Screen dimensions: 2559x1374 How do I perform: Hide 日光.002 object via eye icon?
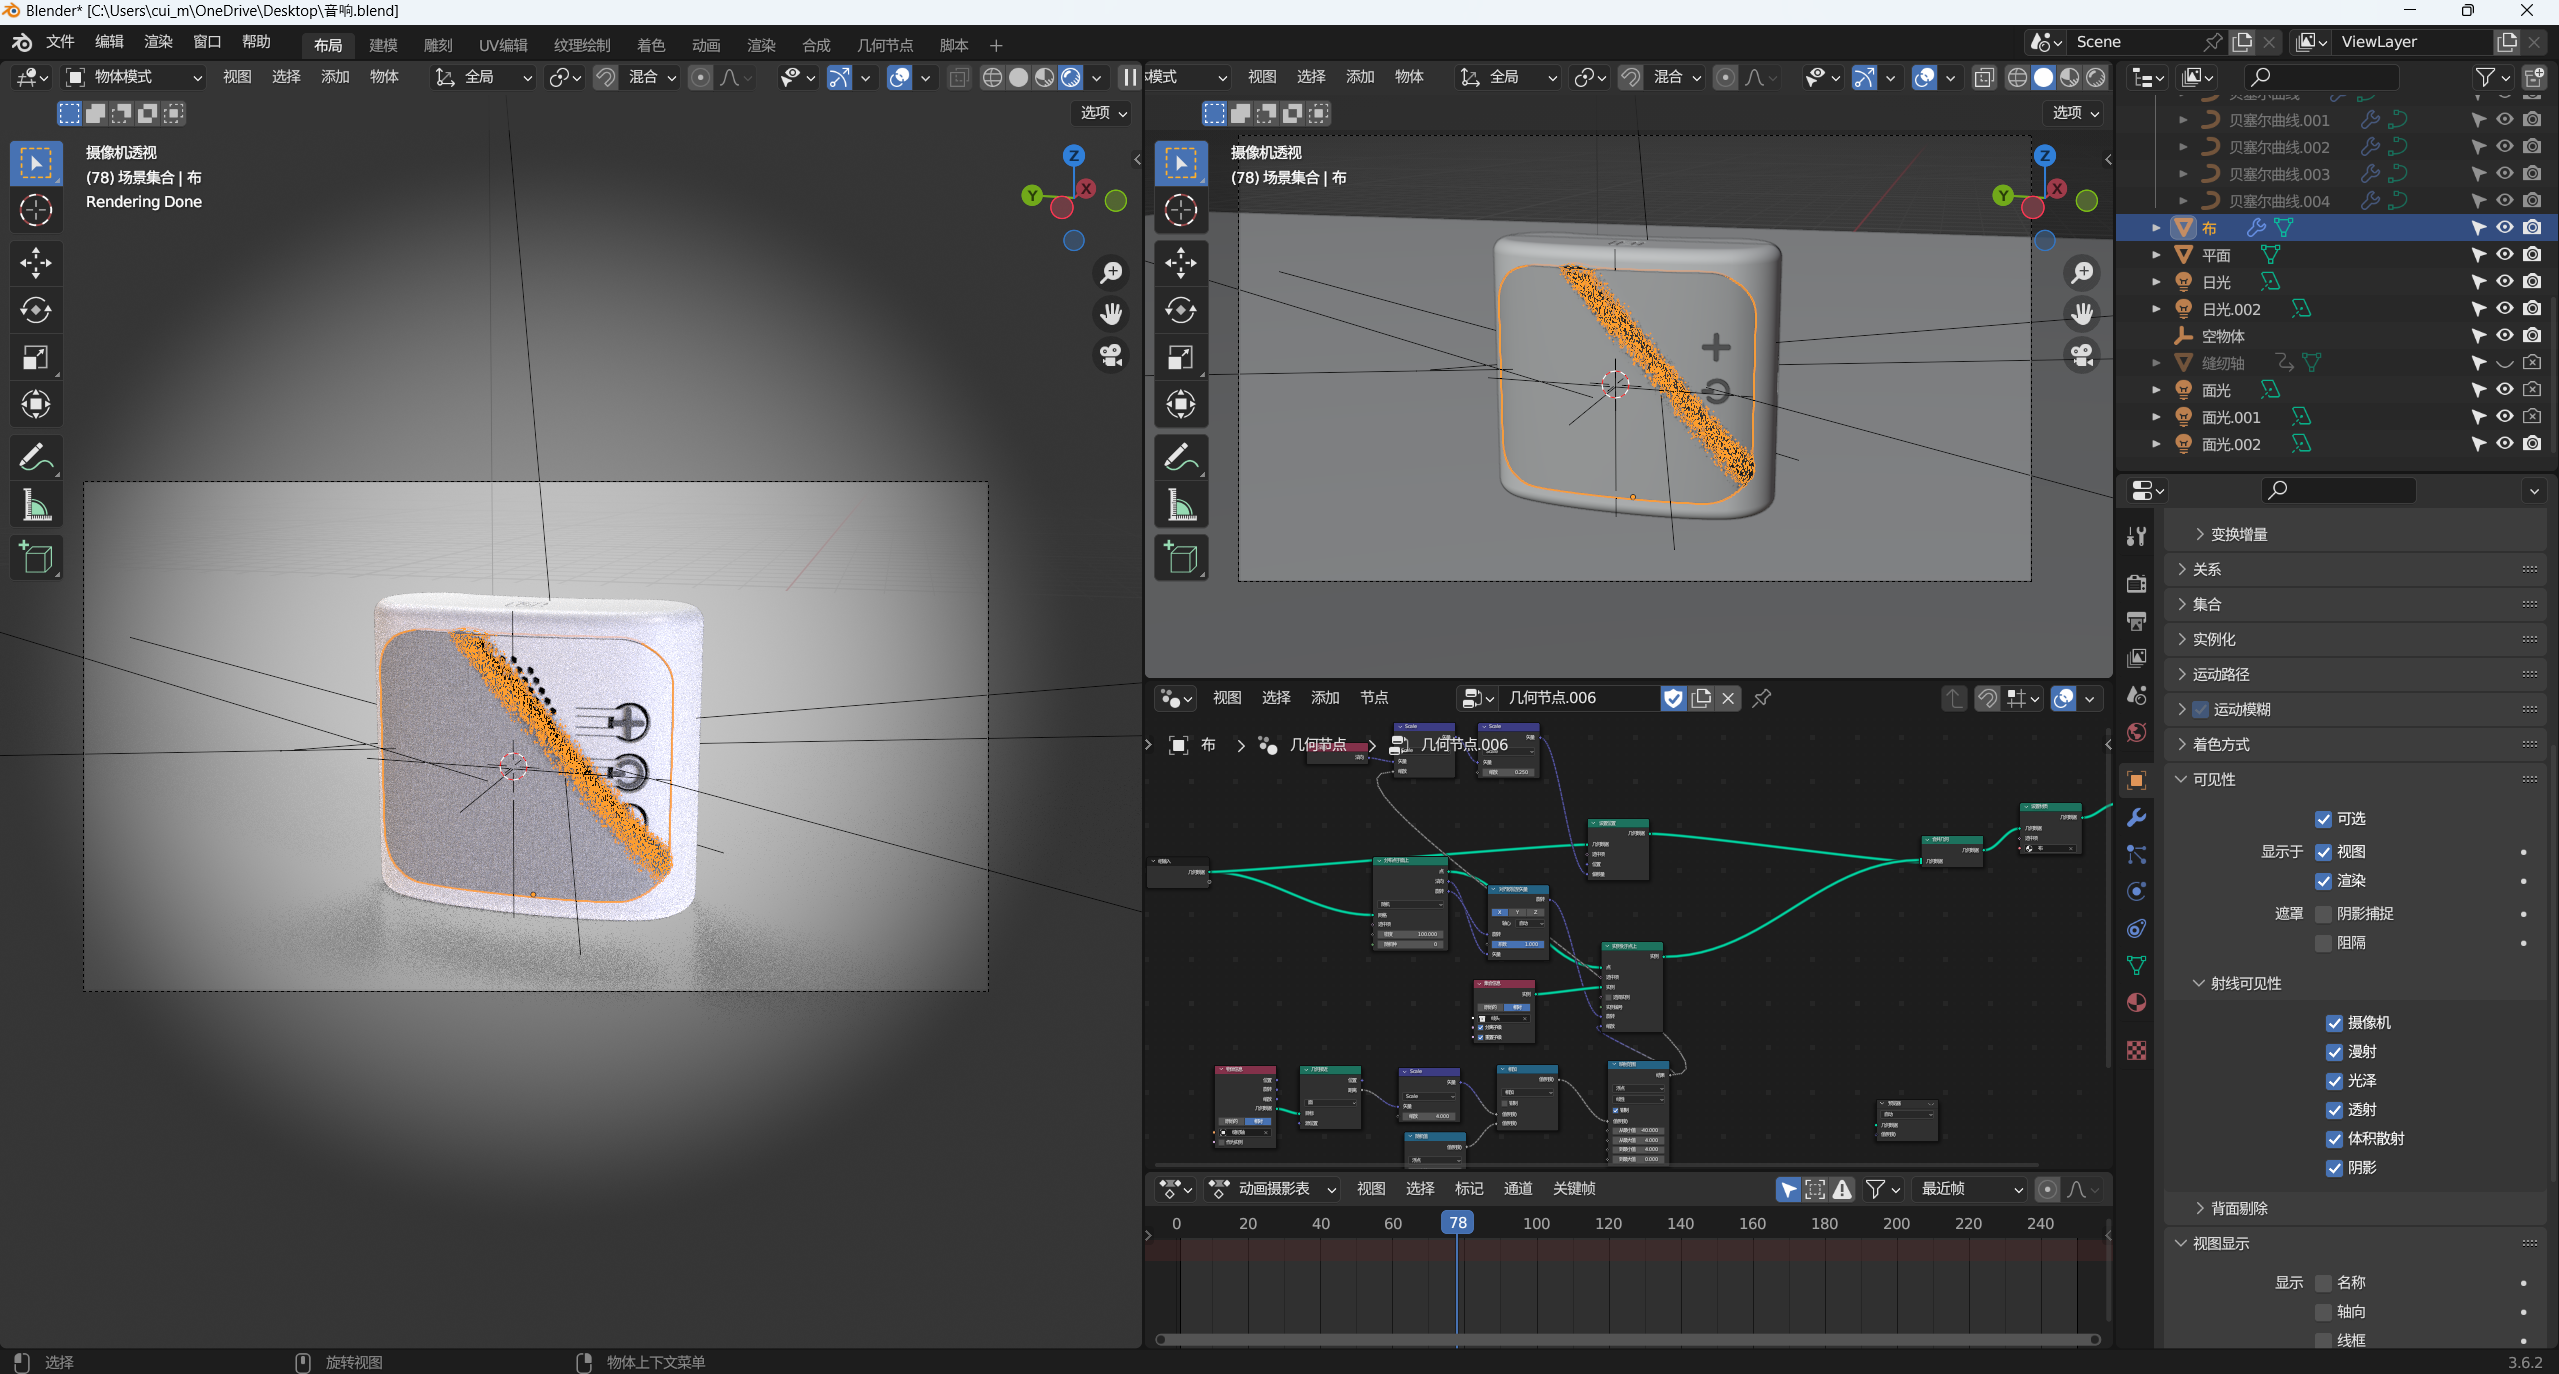tap(2505, 309)
